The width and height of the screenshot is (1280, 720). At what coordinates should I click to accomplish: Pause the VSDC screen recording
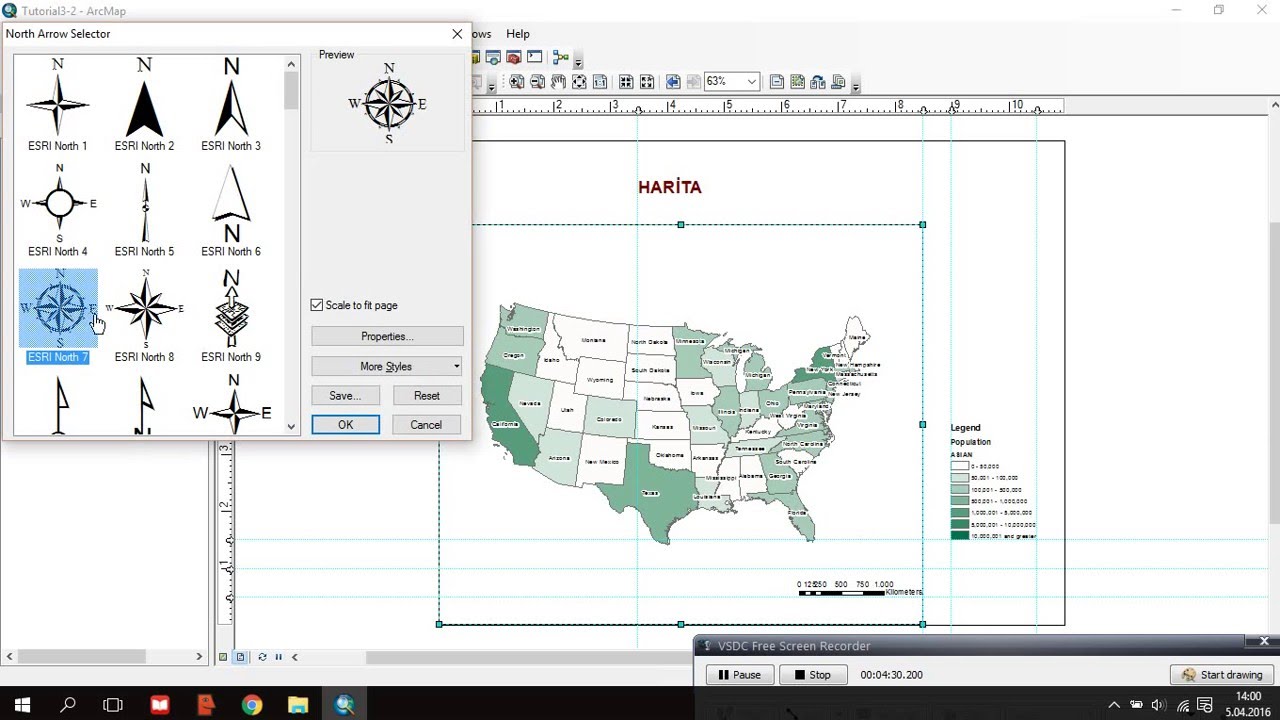(x=739, y=675)
